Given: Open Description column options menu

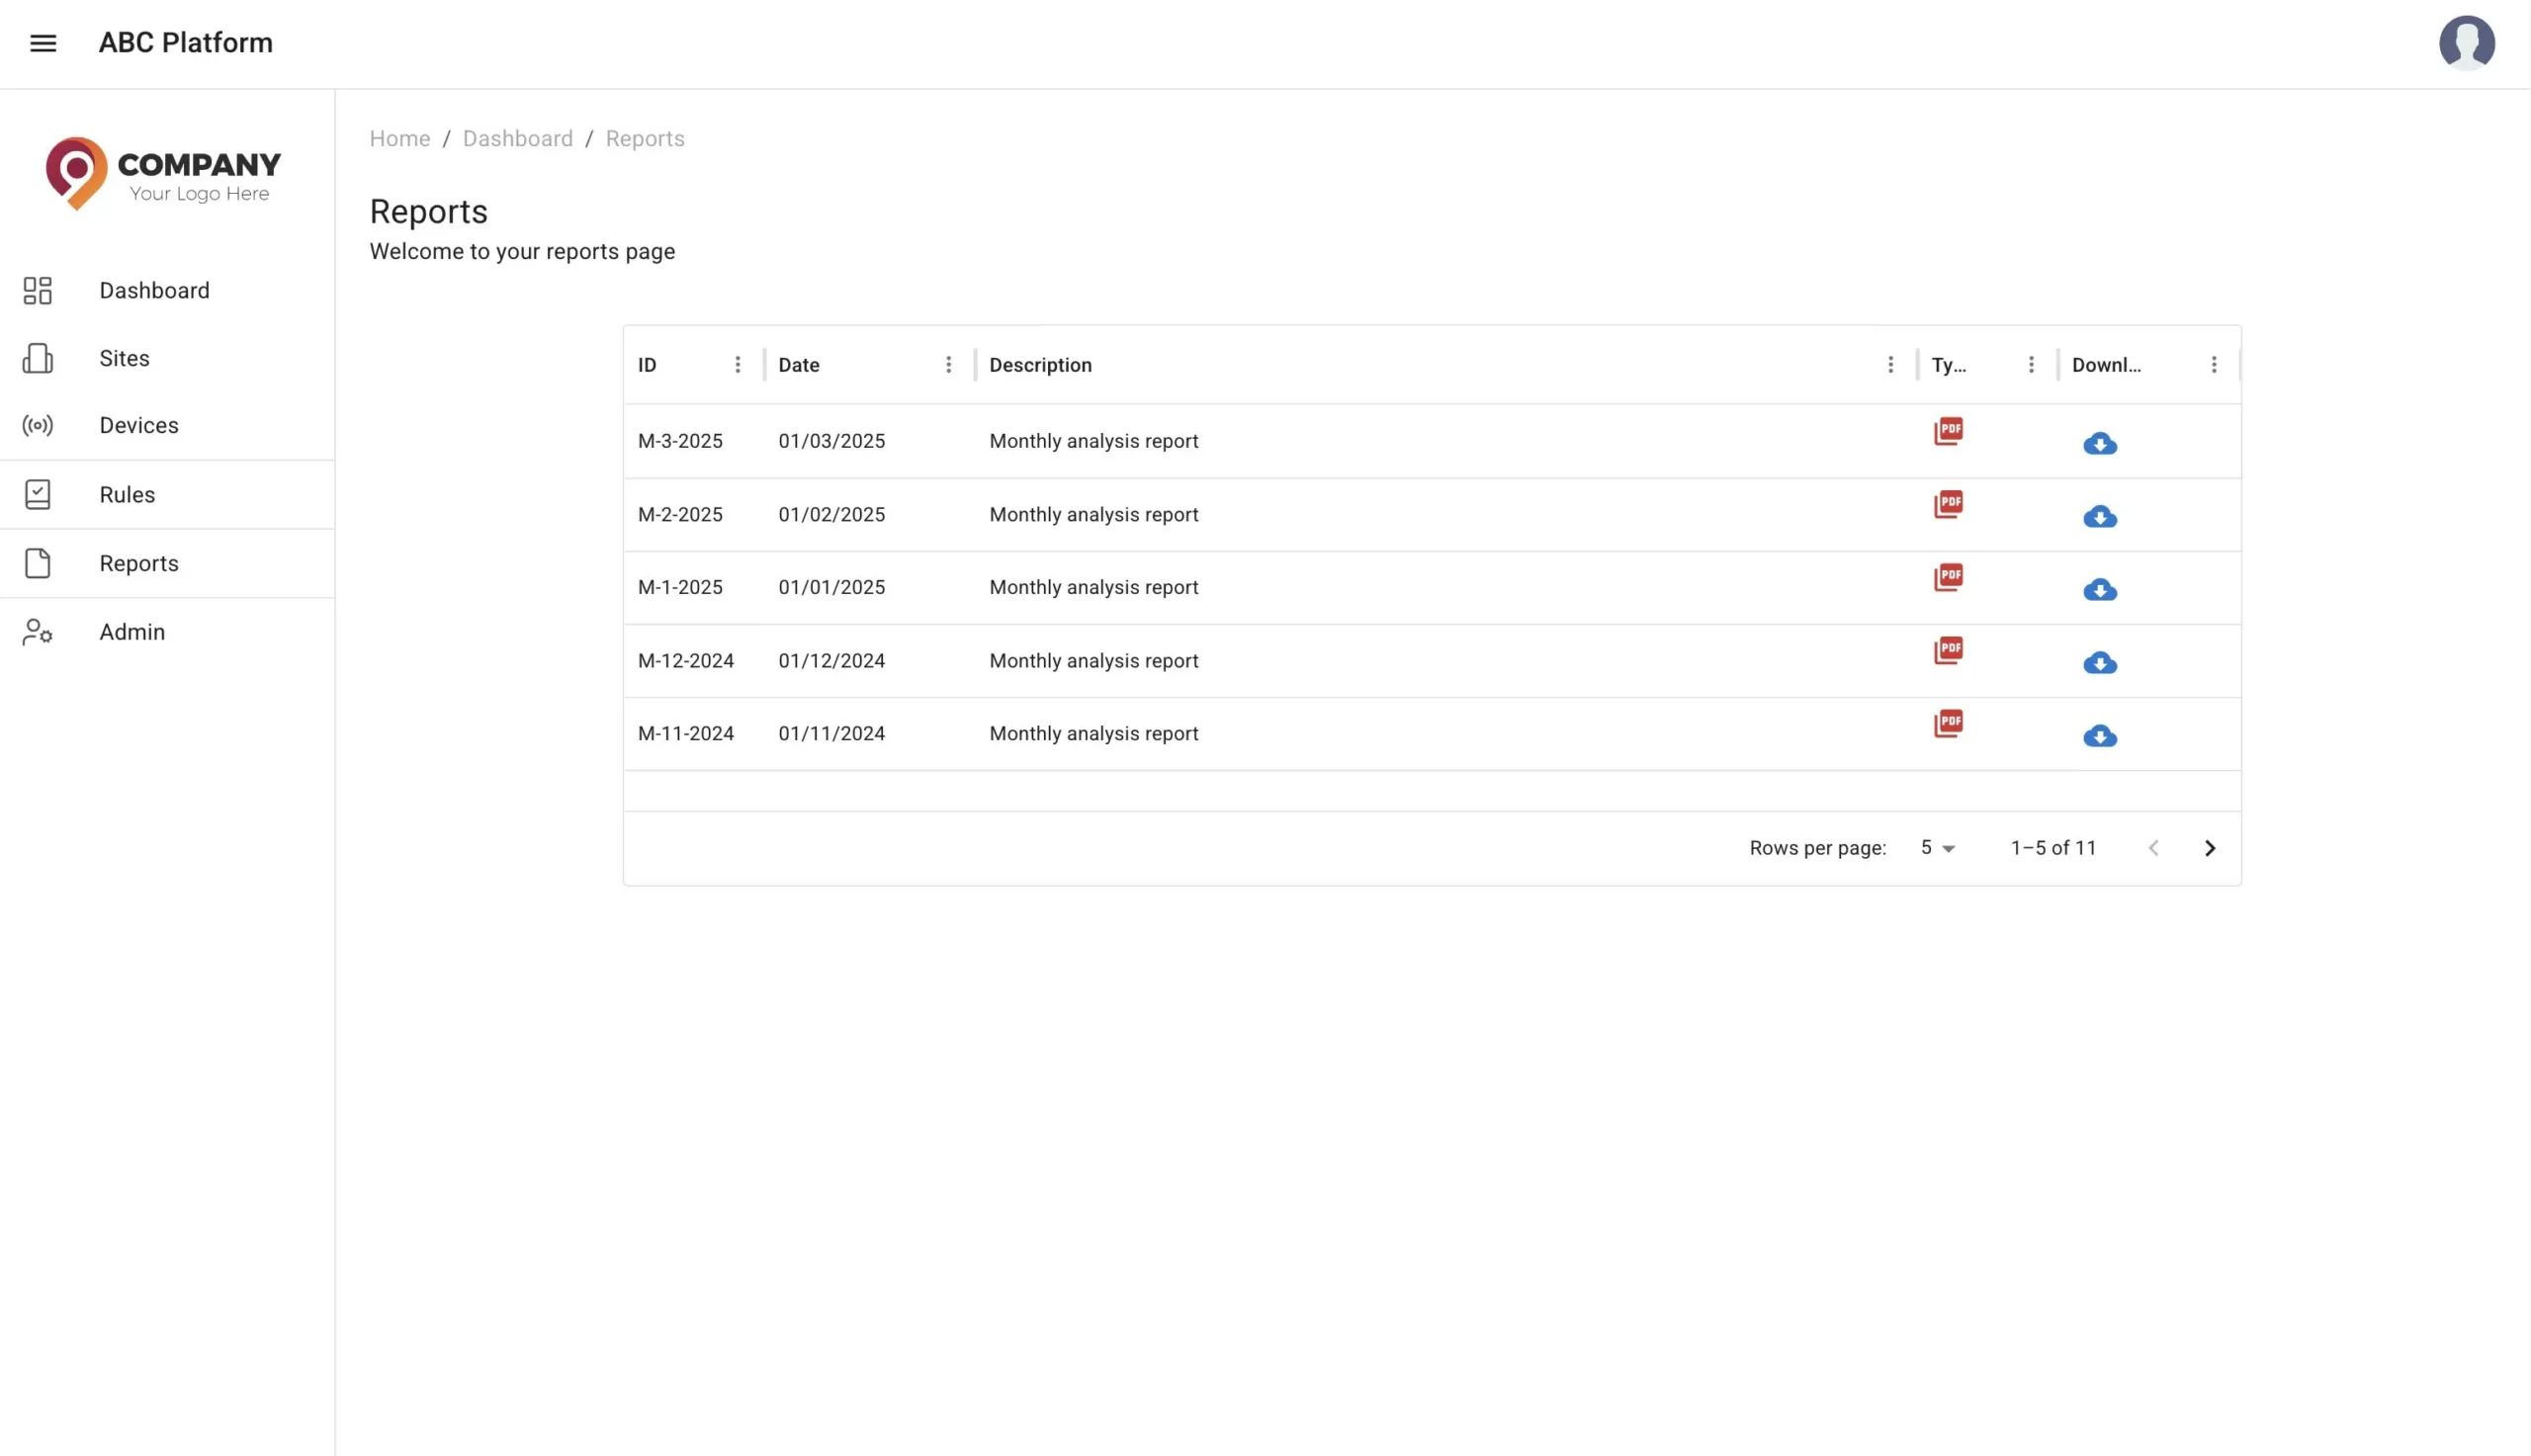Looking at the screenshot, I should pyautogui.click(x=1890, y=365).
